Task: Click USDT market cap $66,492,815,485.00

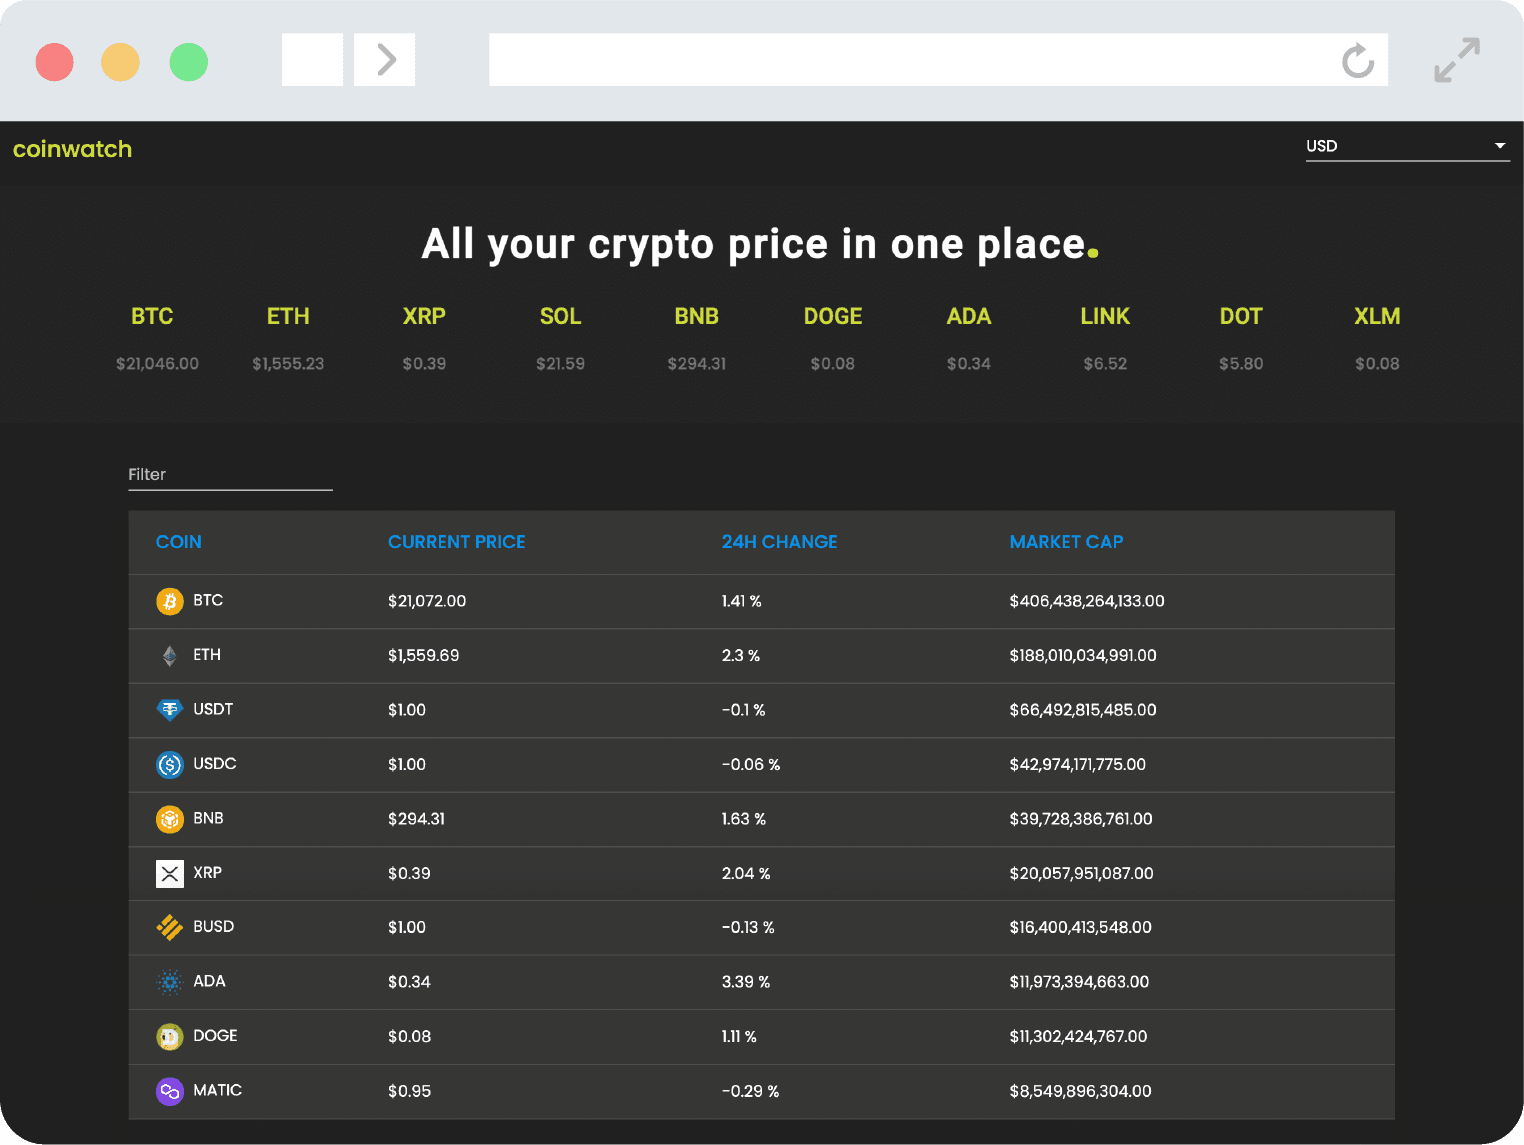Action: 1083,710
